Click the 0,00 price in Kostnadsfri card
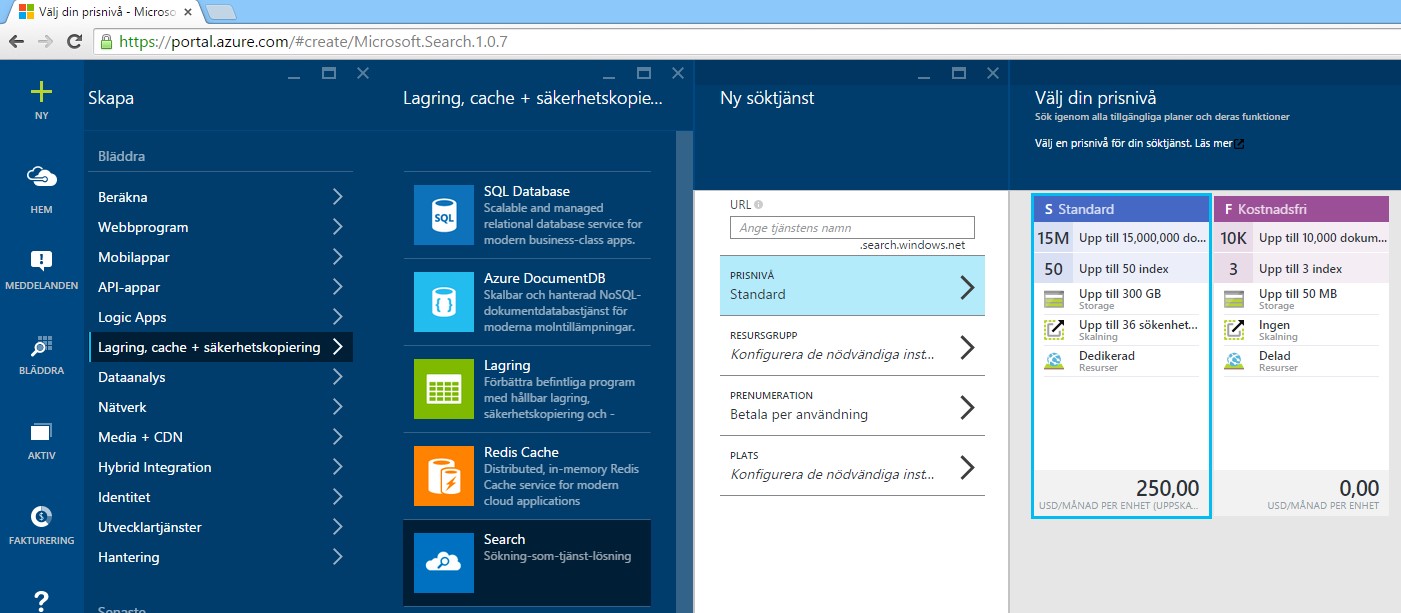The image size is (1401, 613). 1359,488
